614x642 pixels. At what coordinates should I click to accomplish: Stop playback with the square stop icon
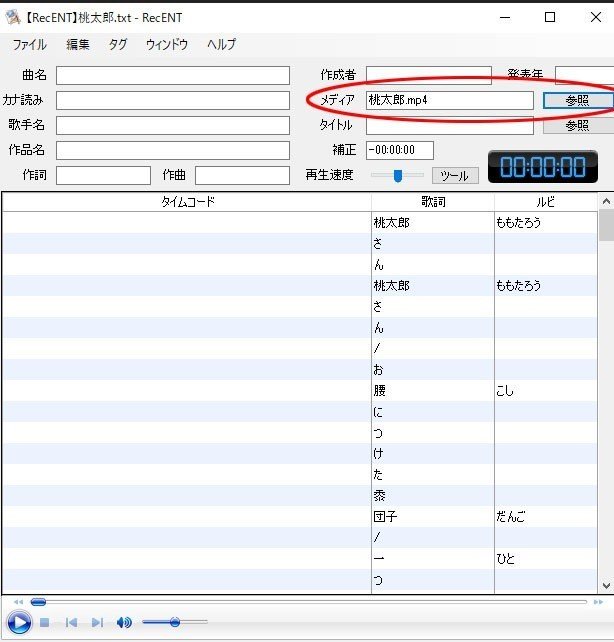(45, 623)
